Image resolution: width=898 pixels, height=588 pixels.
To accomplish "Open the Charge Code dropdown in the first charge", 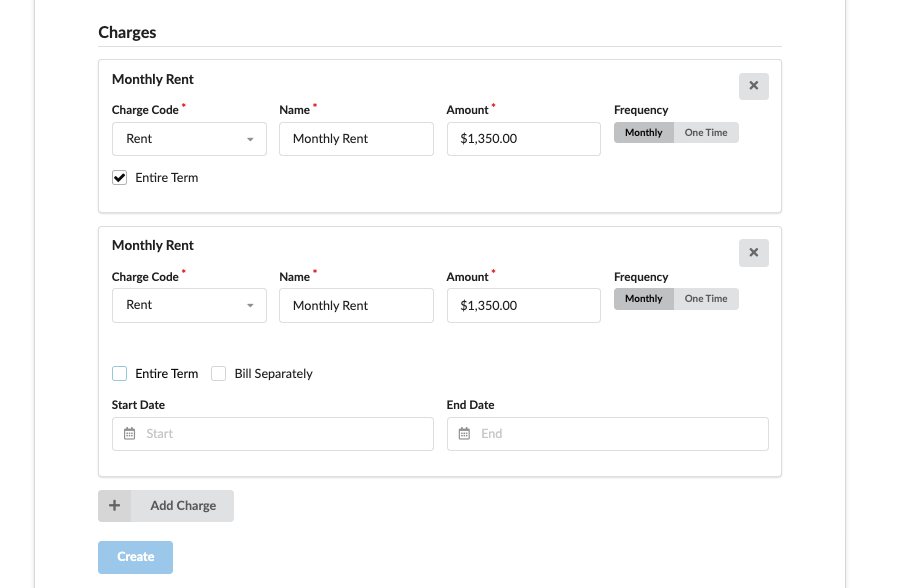I will [190, 139].
